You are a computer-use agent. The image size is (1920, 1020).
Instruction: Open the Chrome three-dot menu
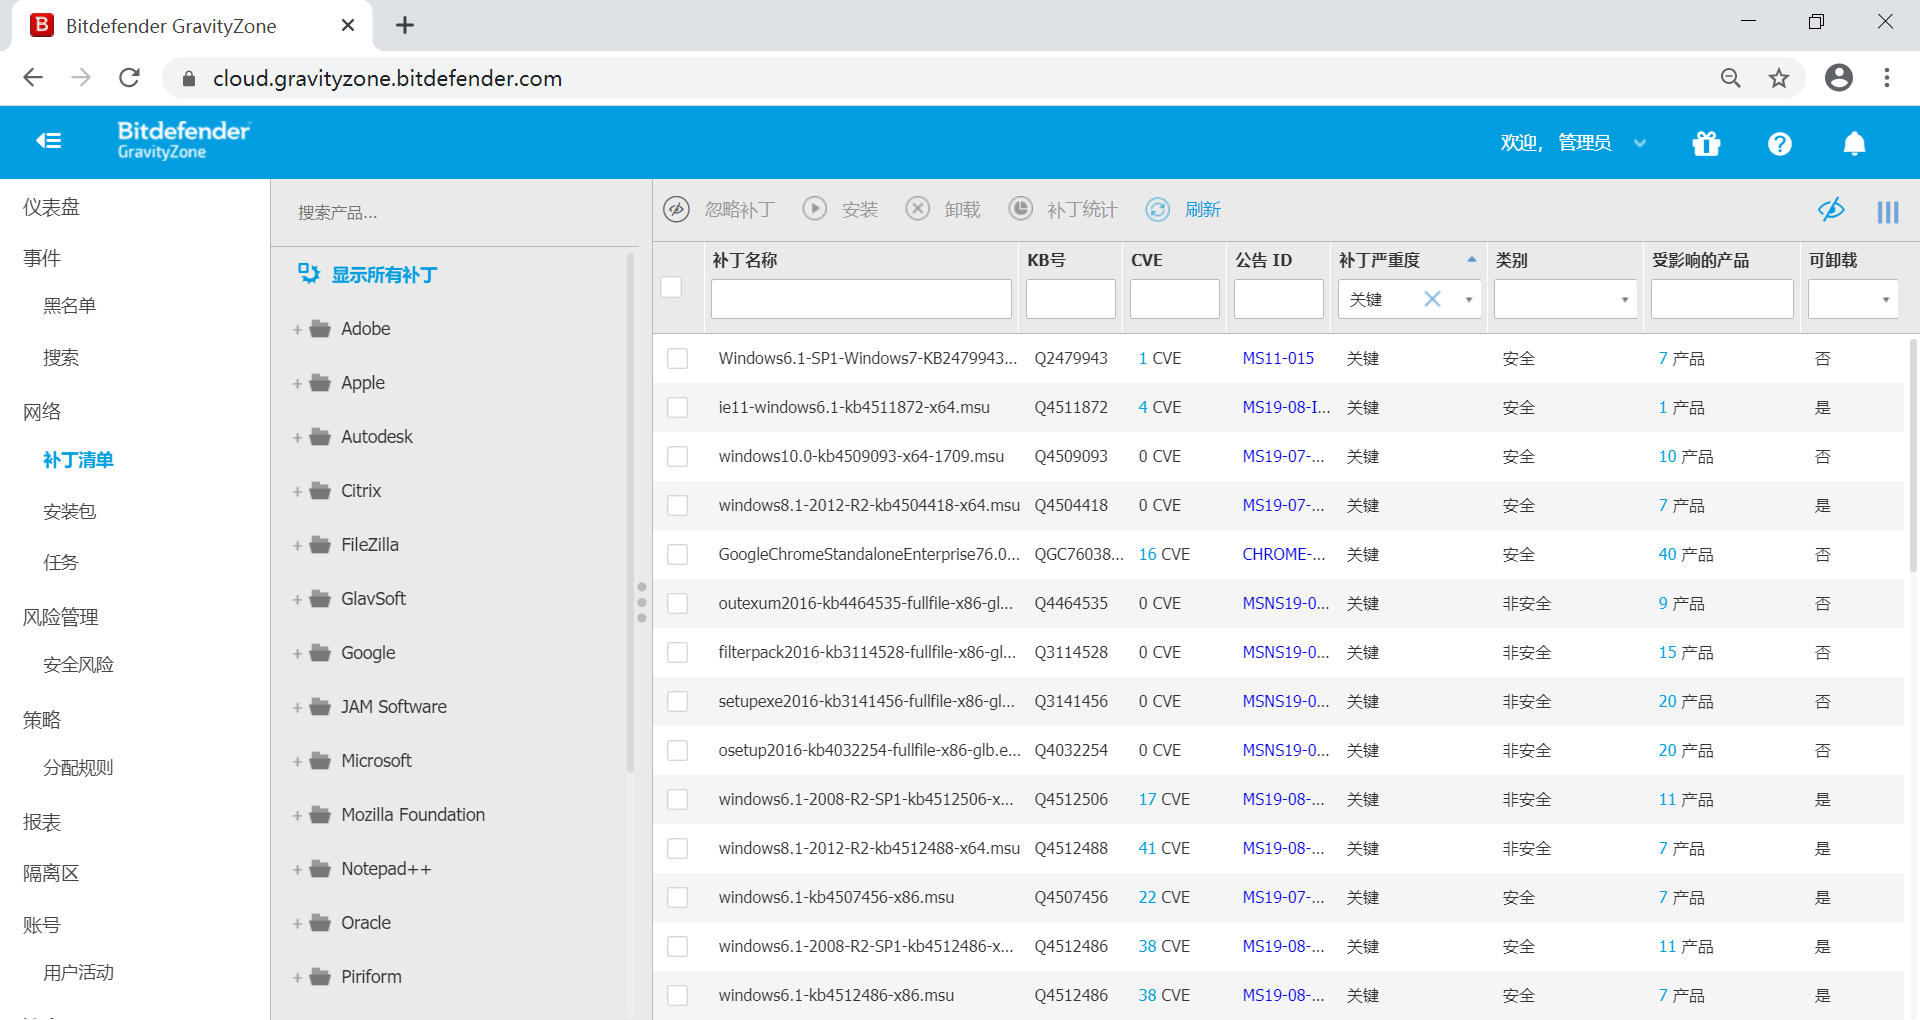pyautogui.click(x=1886, y=78)
